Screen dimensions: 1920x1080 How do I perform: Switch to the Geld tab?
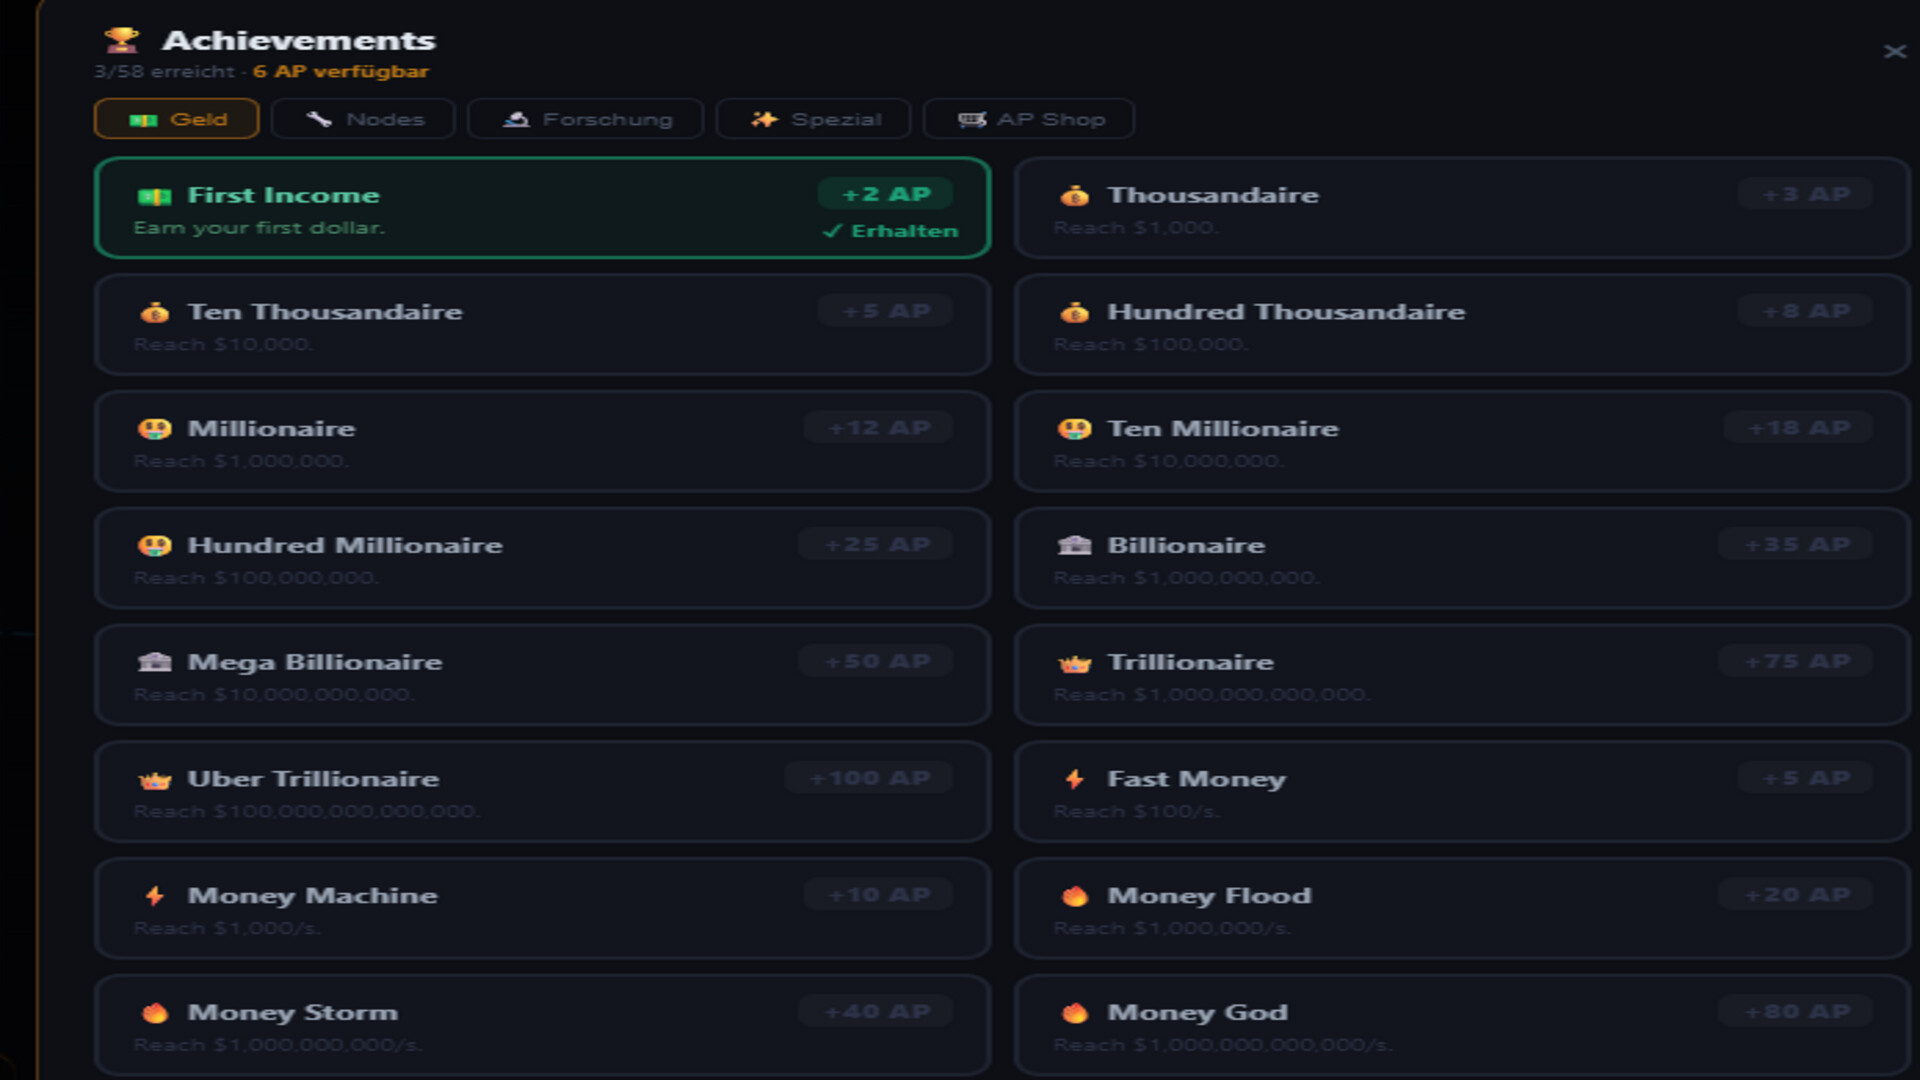point(177,119)
